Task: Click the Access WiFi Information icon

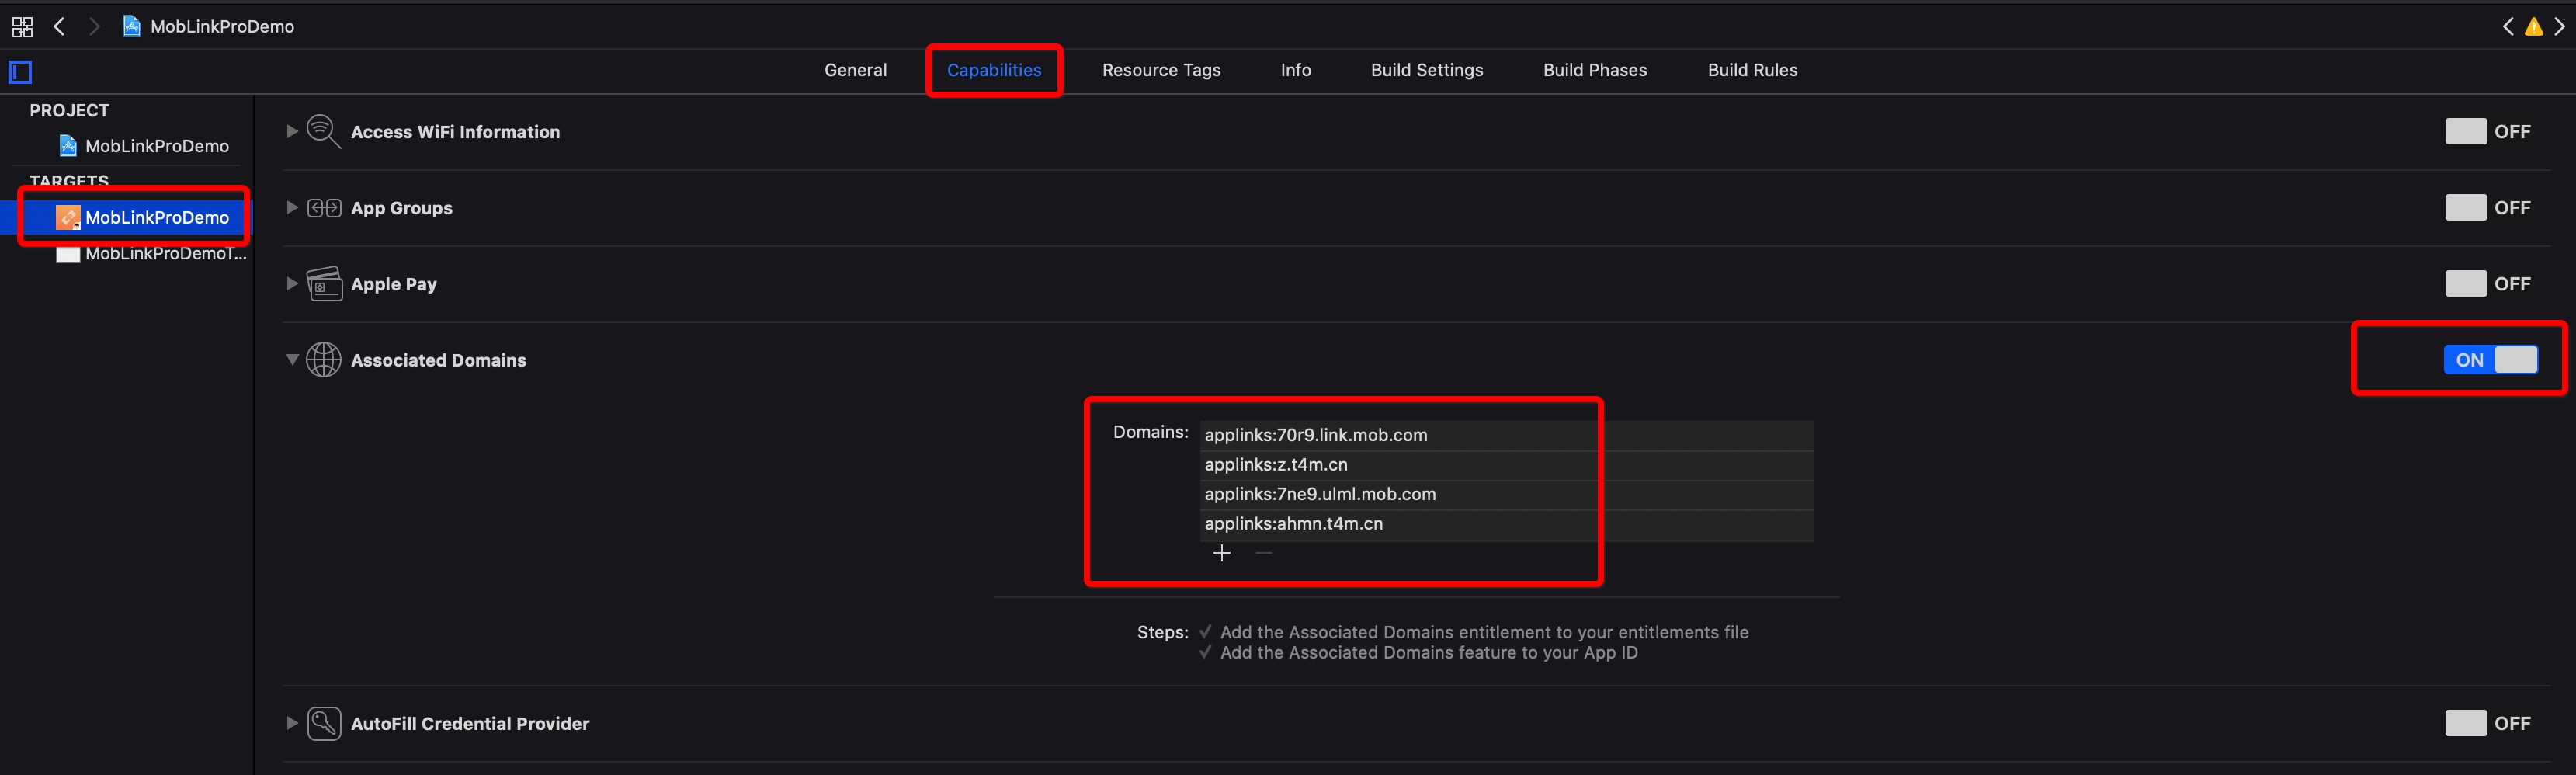Action: pyautogui.click(x=324, y=131)
